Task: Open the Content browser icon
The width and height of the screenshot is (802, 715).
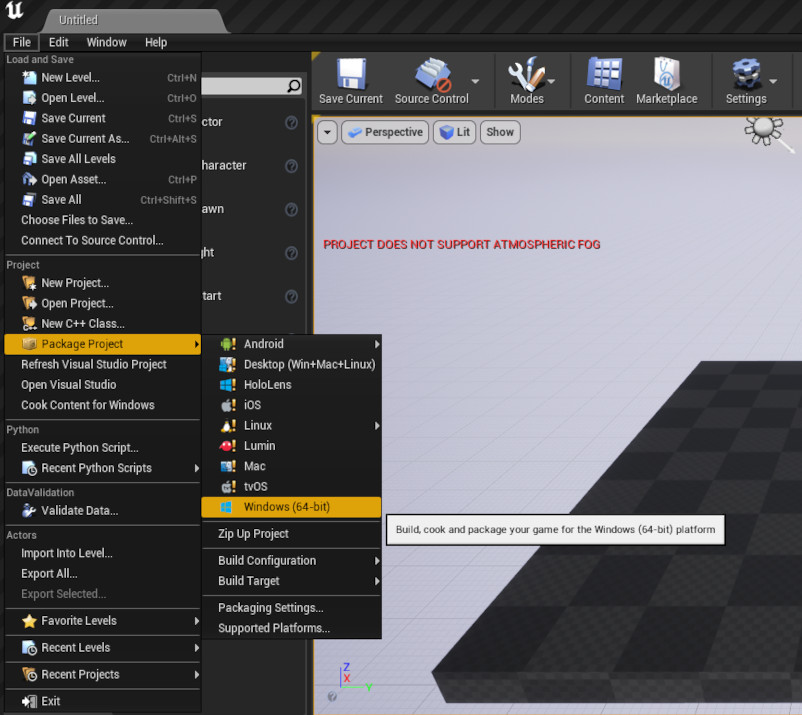Action: (604, 74)
